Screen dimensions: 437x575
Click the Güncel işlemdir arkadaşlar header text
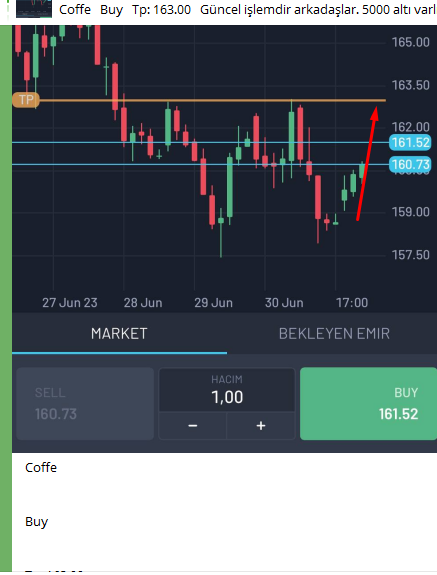[279, 10]
